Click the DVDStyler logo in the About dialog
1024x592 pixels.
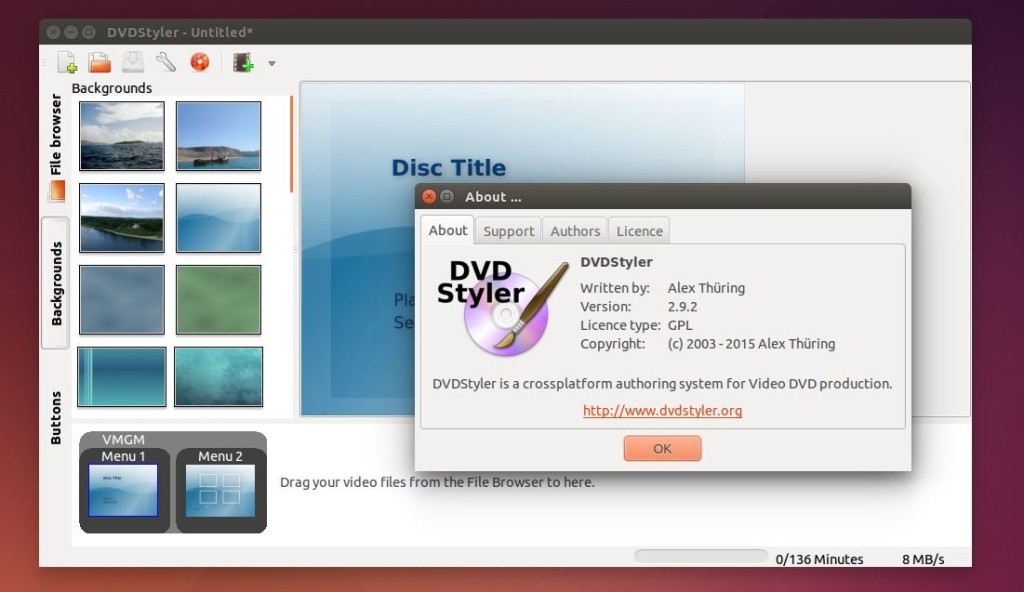pyautogui.click(x=503, y=307)
